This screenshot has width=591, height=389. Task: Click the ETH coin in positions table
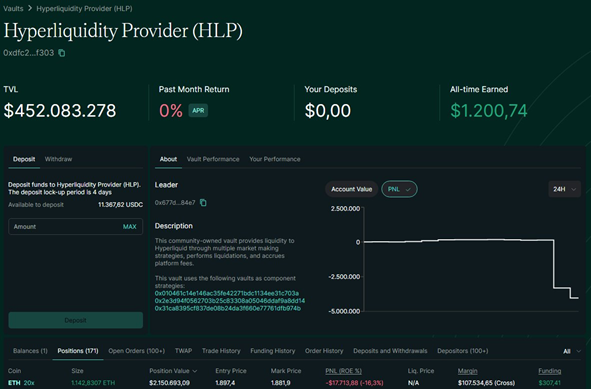click(14, 383)
